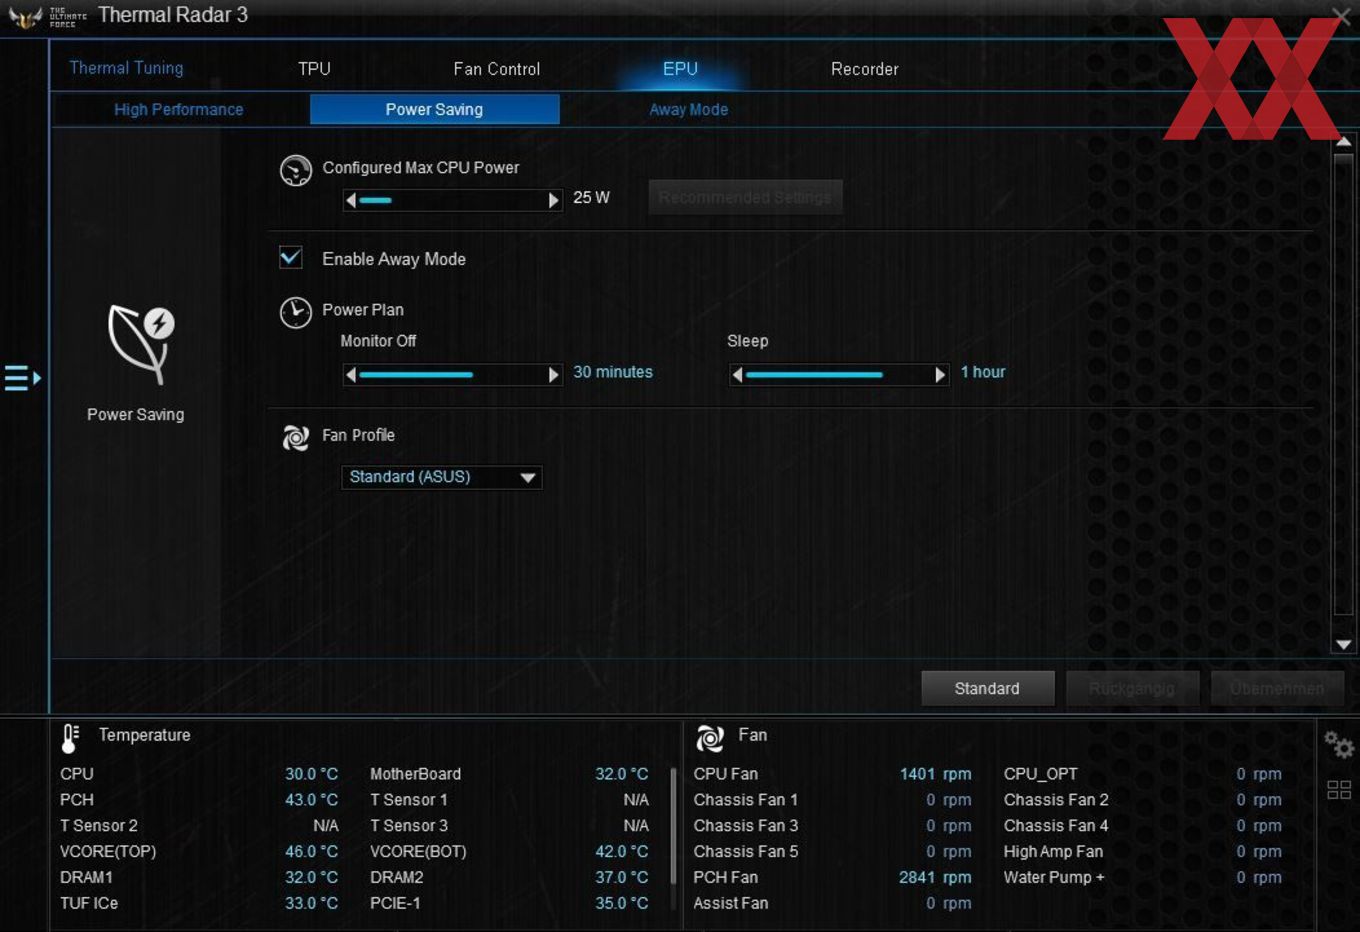
Task: Increase Sleep time with right arrow
Action: [940, 374]
